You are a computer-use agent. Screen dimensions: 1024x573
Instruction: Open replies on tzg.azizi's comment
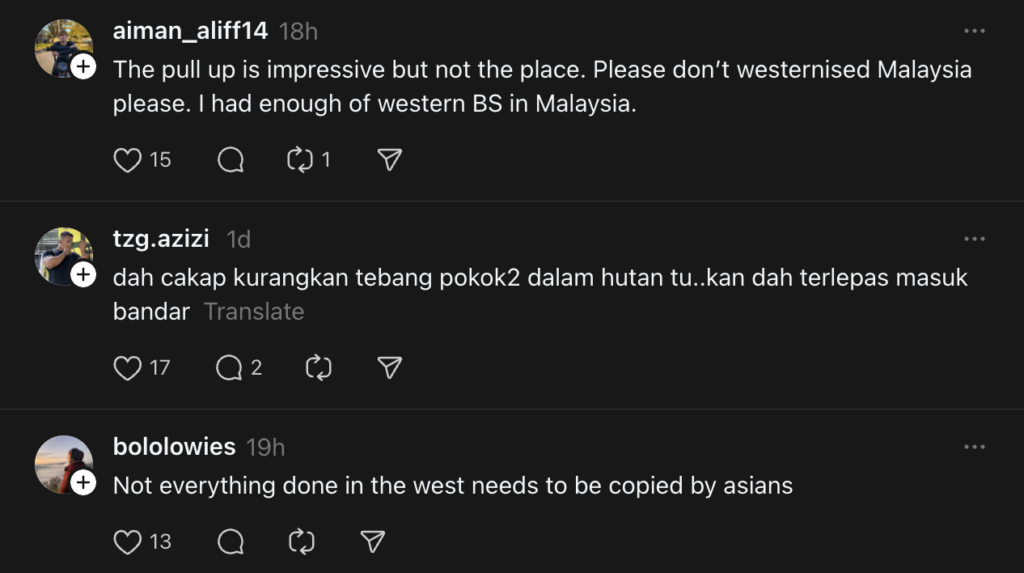pos(231,368)
